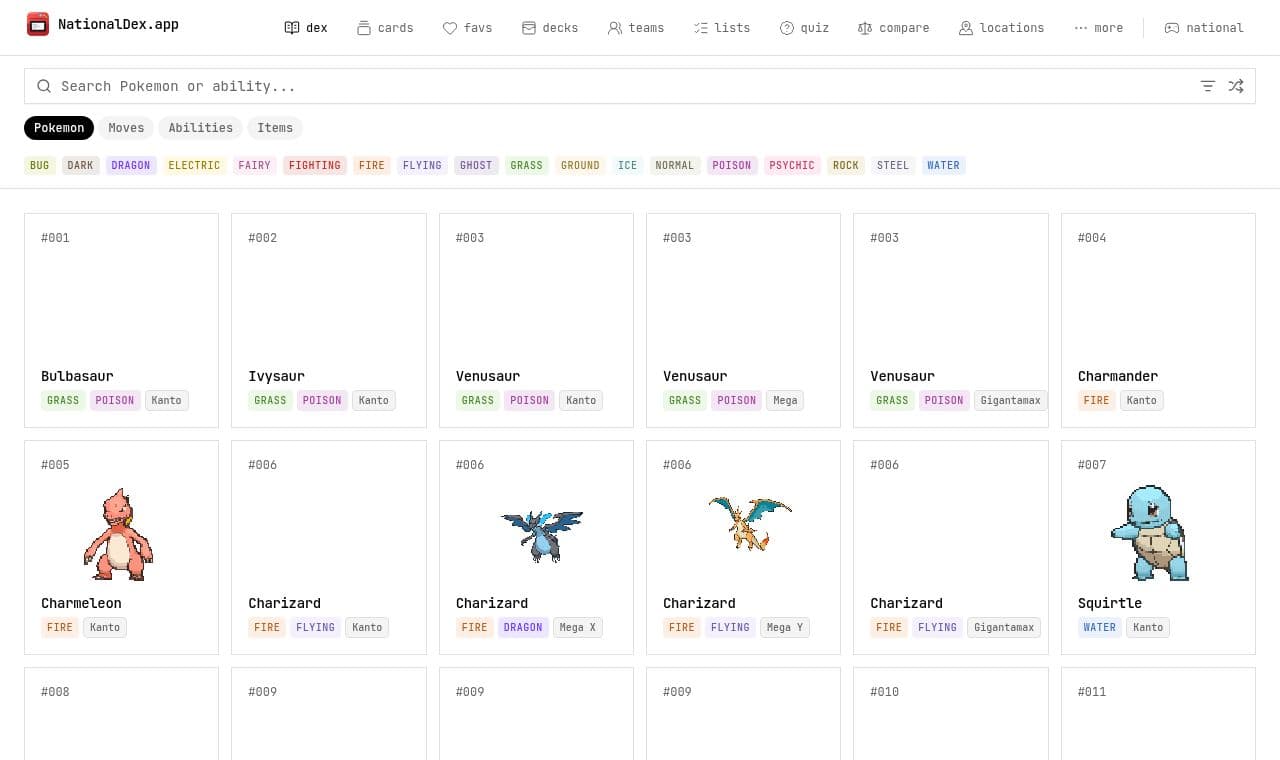1280x760 pixels.
Task: Filter by STEEL type chip
Action: [893, 166]
